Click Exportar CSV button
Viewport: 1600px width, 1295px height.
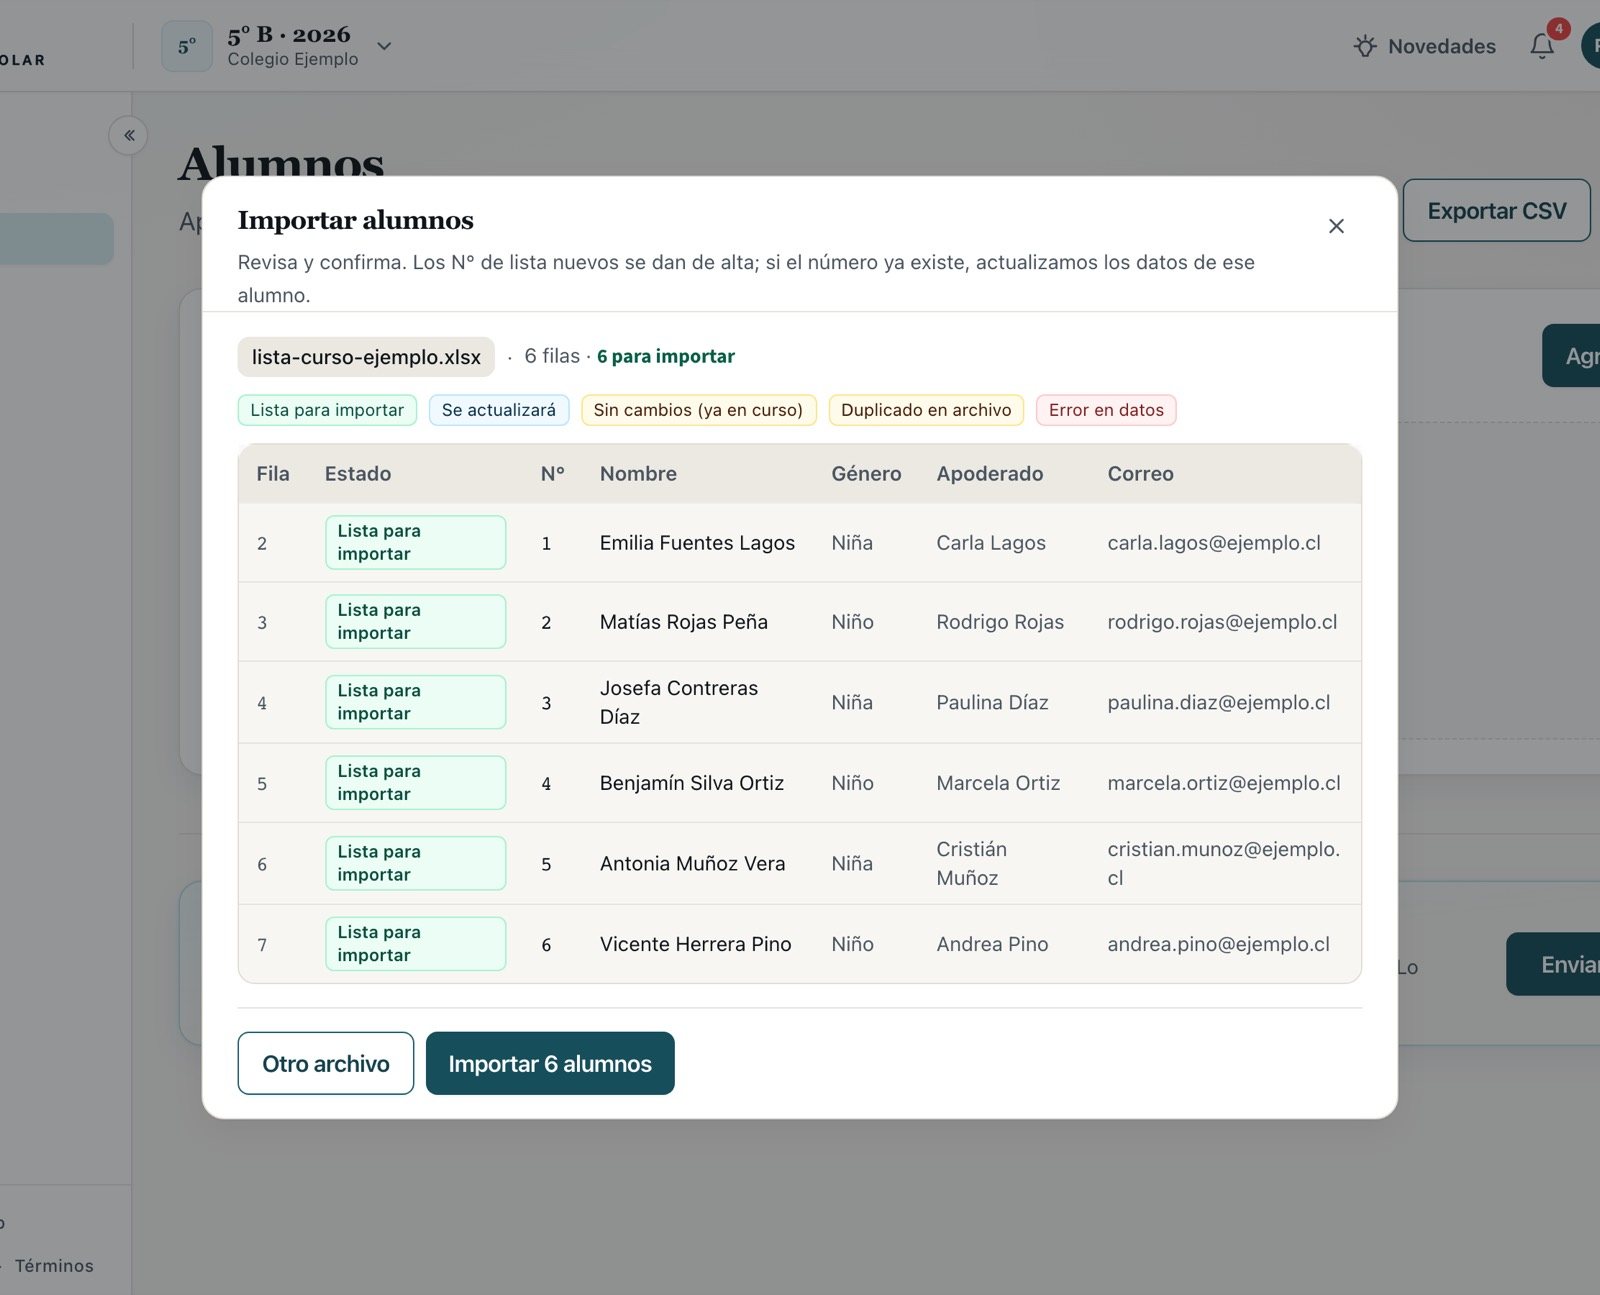click(1496, 210)
